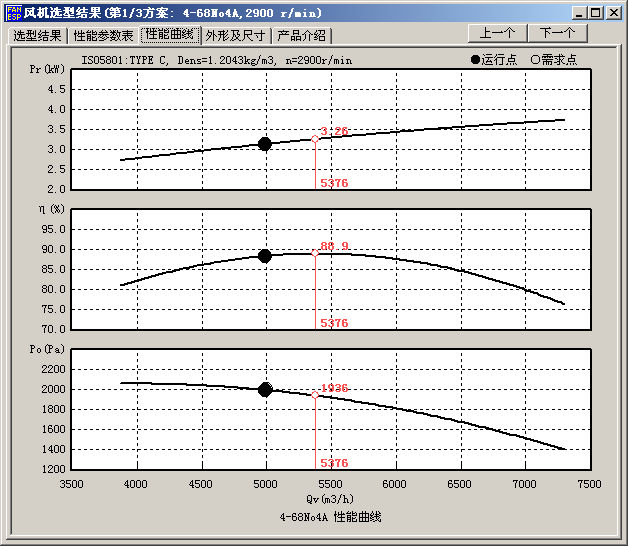This screenshot has height=546, width=628.
Task: Select the red demand point near 1936 Pa
Action: (x=315, y=395)
